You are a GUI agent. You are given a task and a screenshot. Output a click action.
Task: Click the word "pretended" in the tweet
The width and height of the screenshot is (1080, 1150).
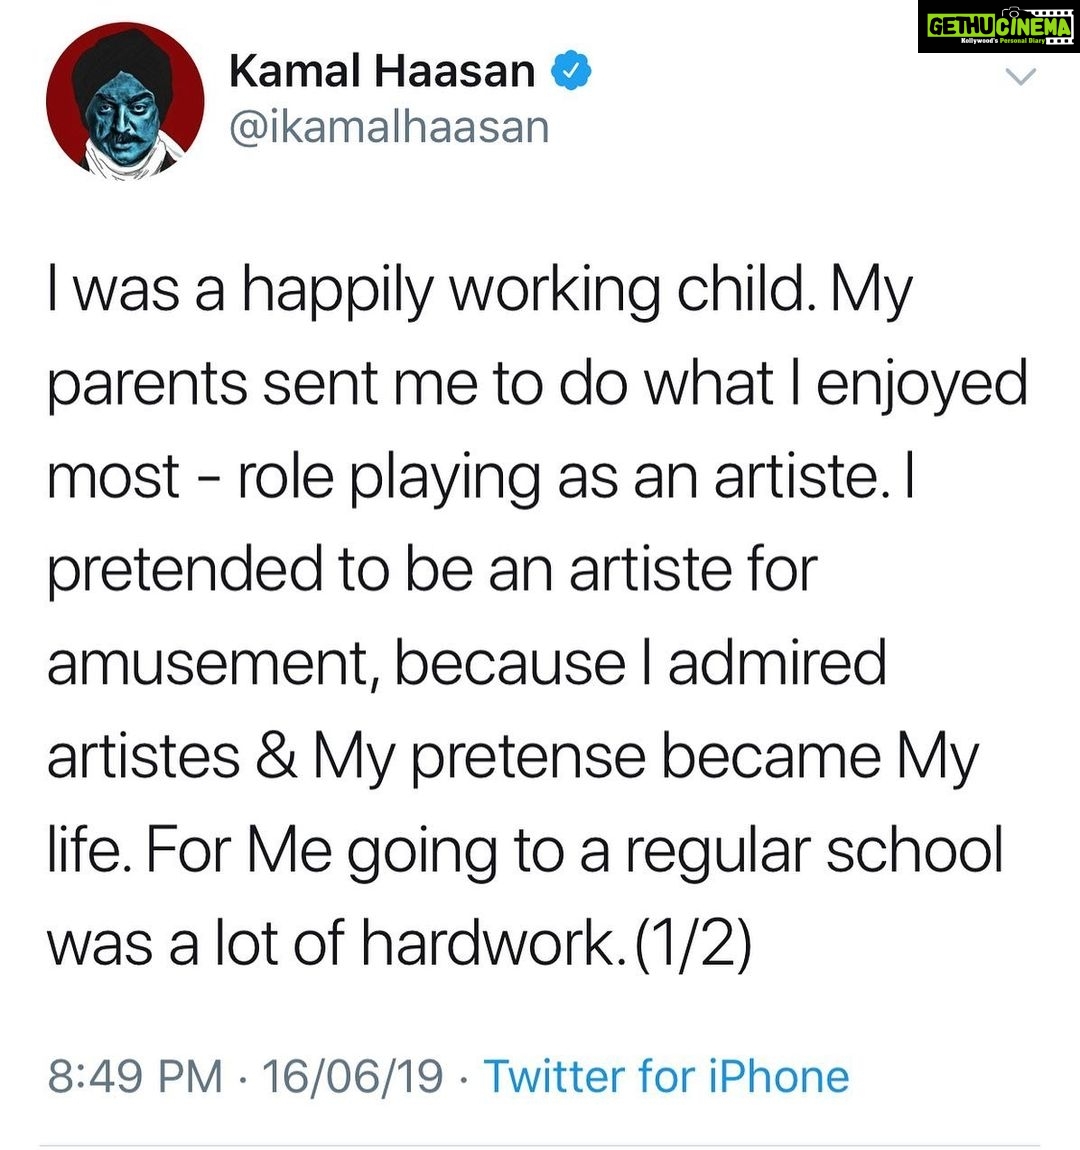pyautogui.click(x=185, y=571)
